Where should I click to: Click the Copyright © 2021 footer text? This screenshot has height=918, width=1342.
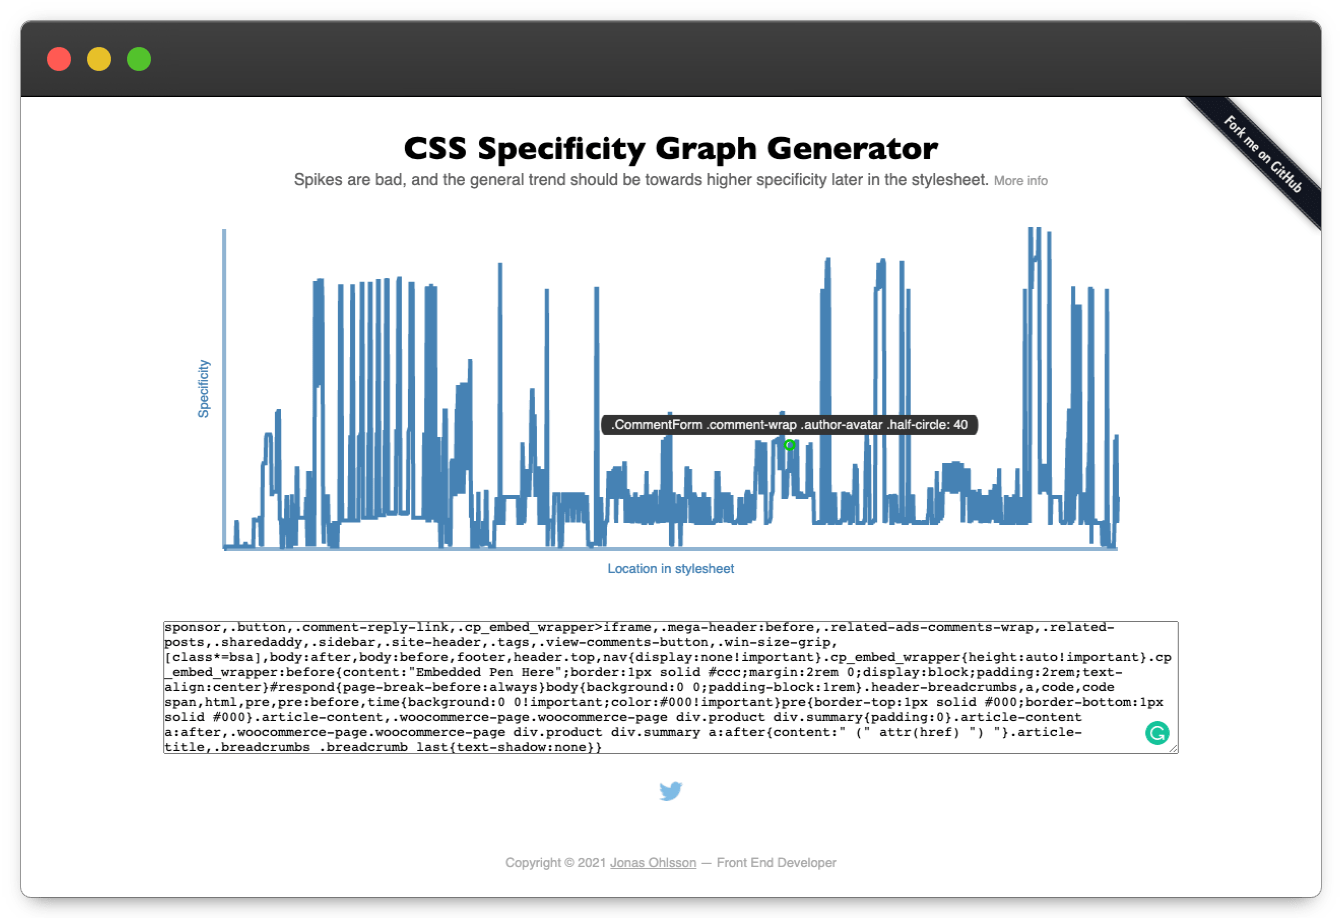click(x=555, y=863)
